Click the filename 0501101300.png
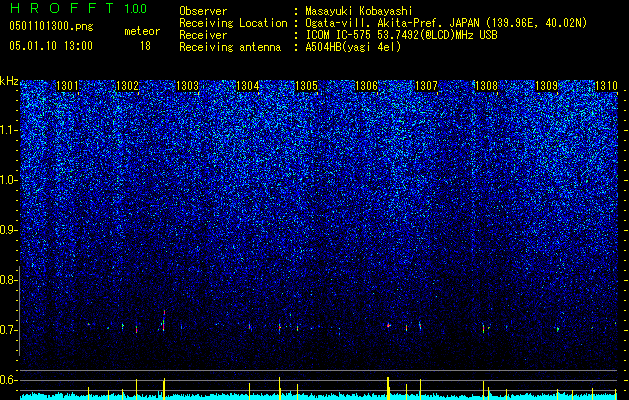 51,27
